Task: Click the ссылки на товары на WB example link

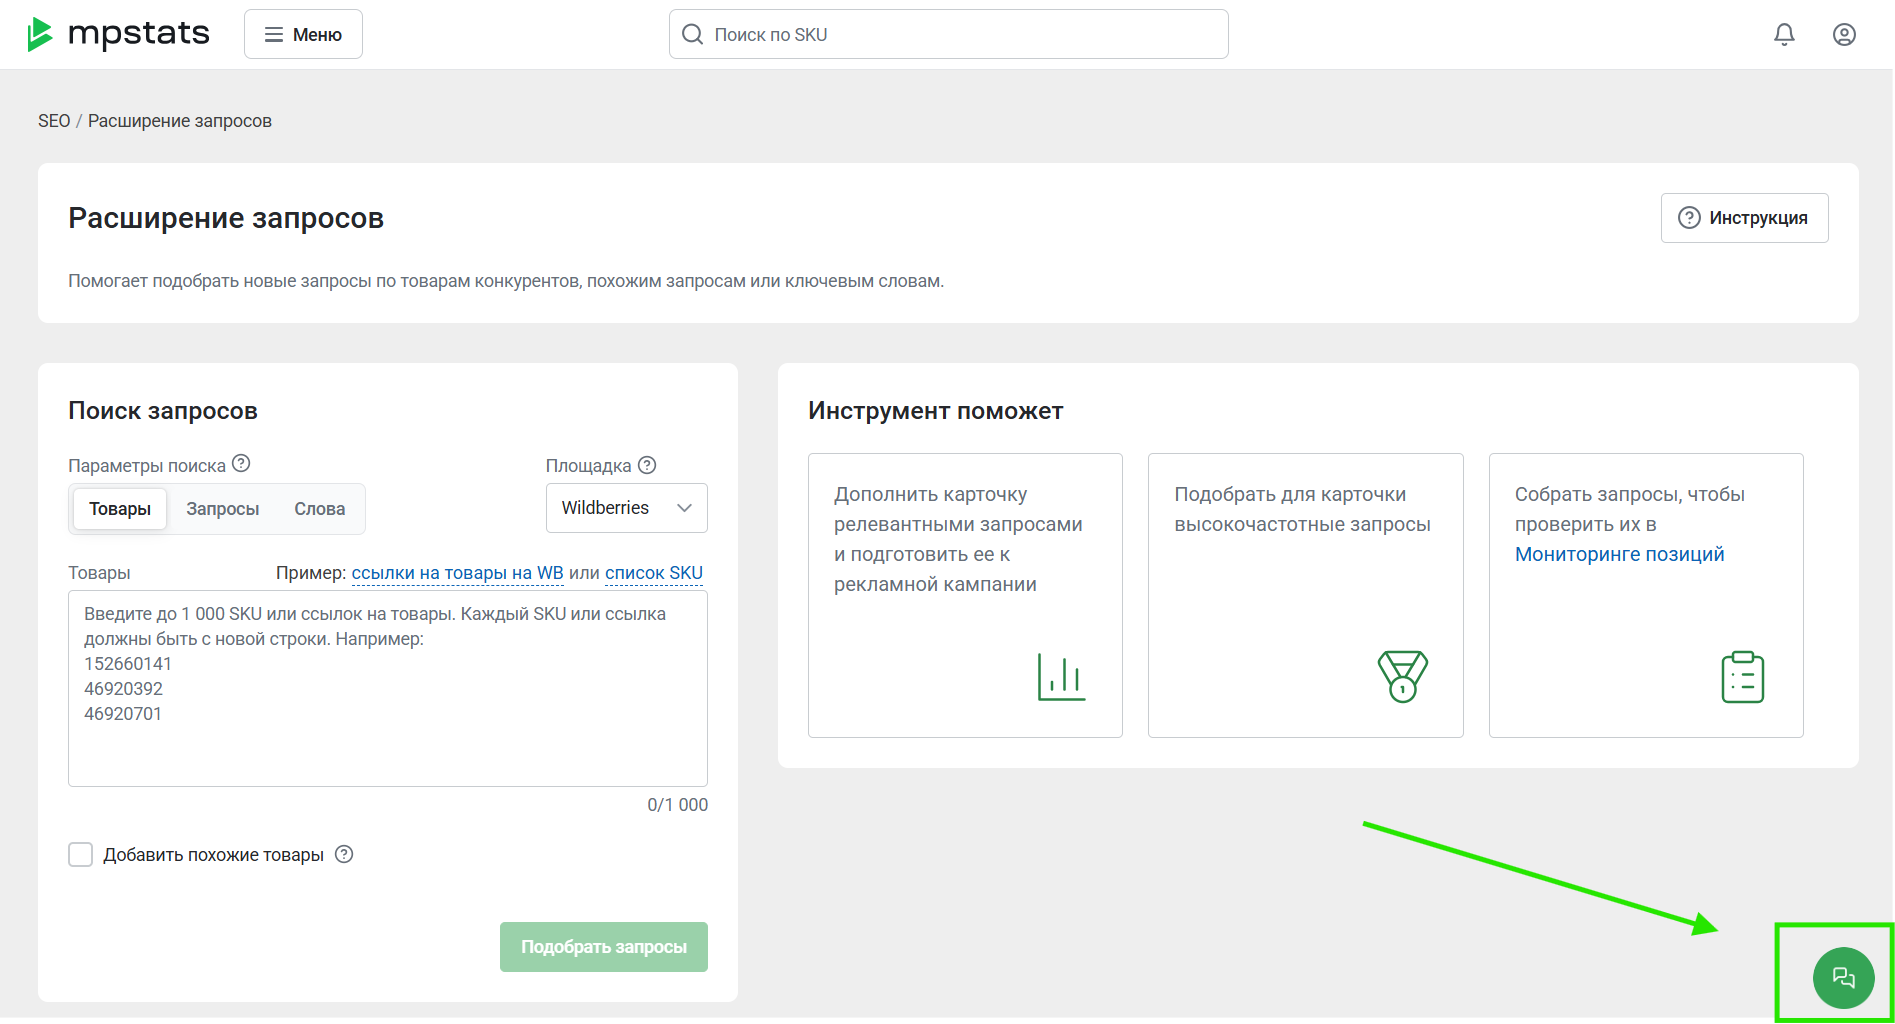Action: tap(458, 573)
